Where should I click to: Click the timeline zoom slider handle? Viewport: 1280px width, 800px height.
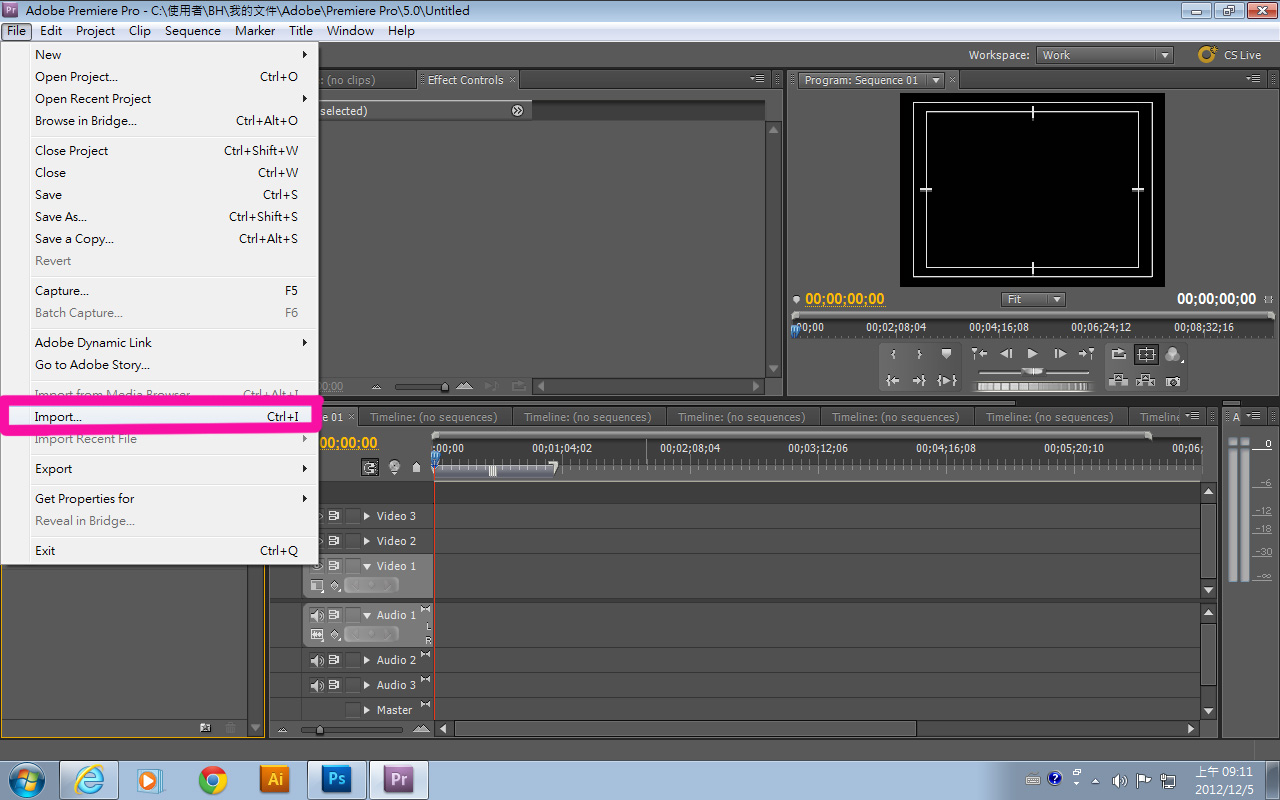[x=320, y=730]
